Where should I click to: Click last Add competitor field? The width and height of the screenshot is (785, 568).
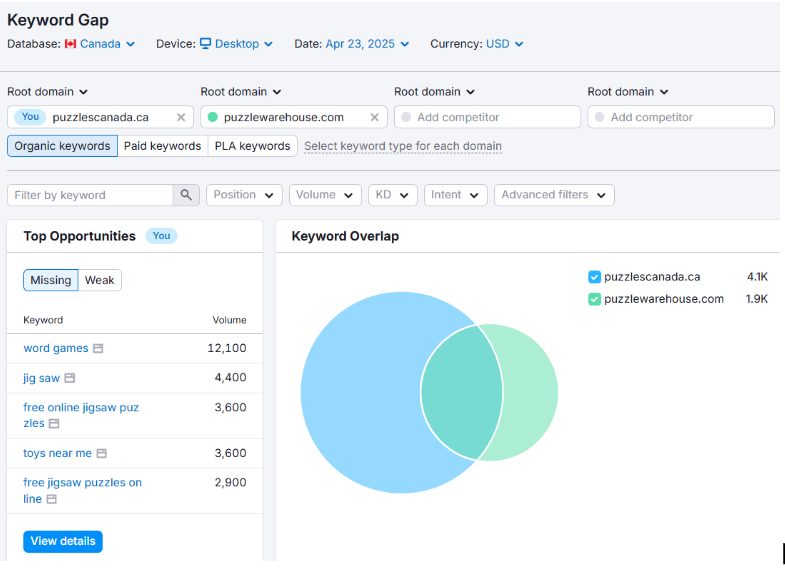(681, 117)
